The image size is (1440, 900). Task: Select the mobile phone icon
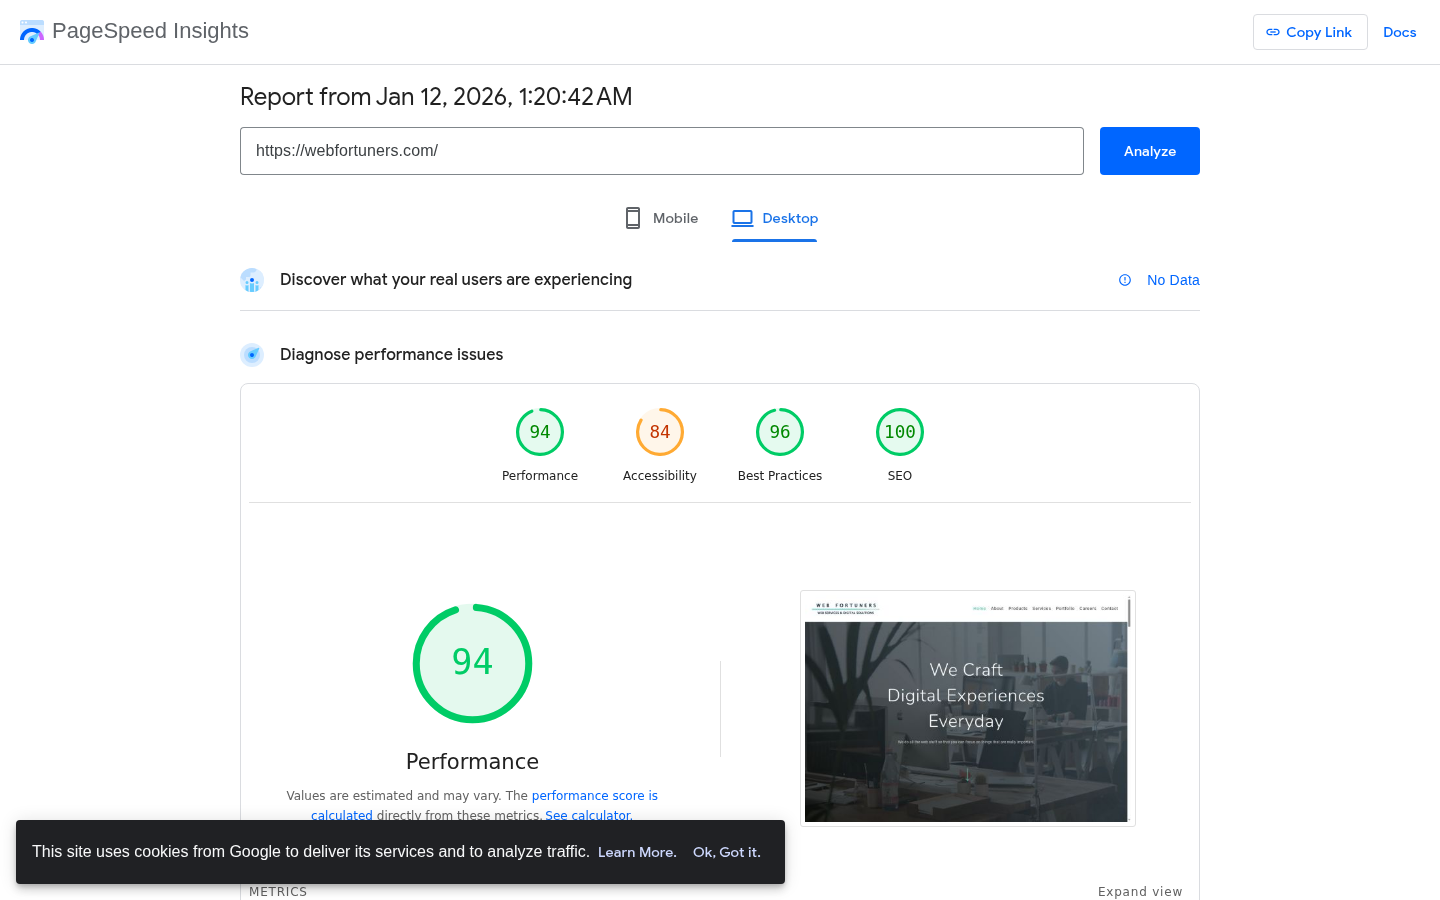[632, 217]
